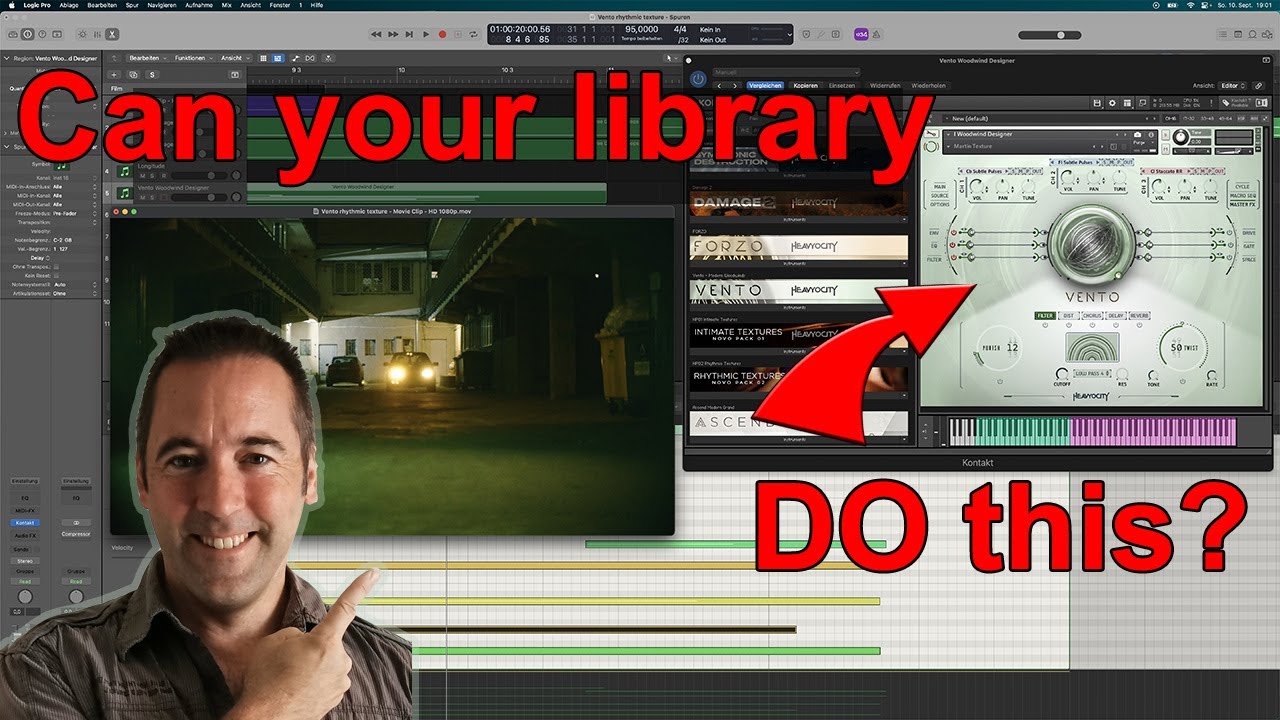Click the link icon in the plugin header
Screen dimensions: 1280x720
tap(1258, 85)
